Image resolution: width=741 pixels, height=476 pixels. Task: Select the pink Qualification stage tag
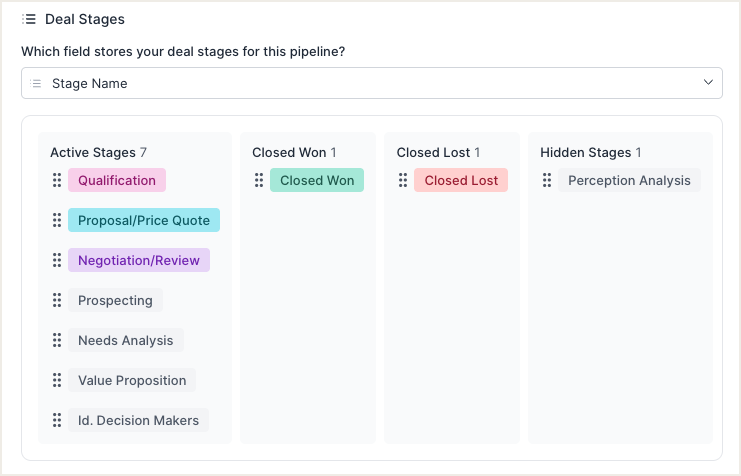pos(117,180)
